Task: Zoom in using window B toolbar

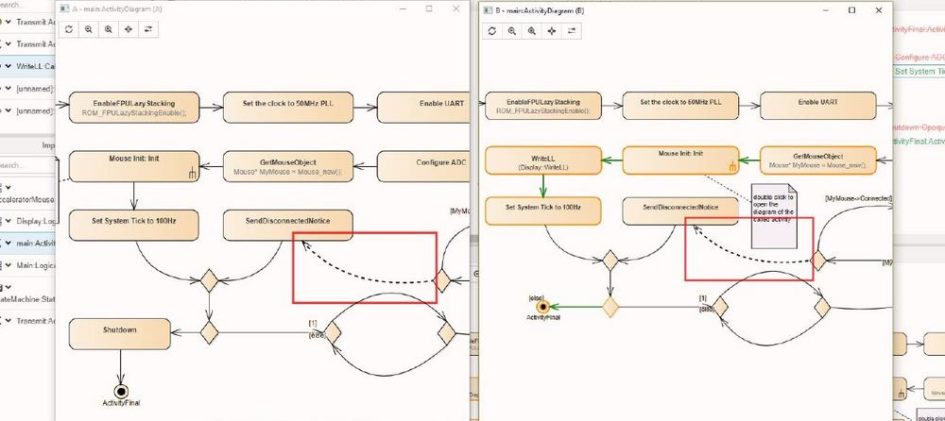Action: [x=532, y=31]
